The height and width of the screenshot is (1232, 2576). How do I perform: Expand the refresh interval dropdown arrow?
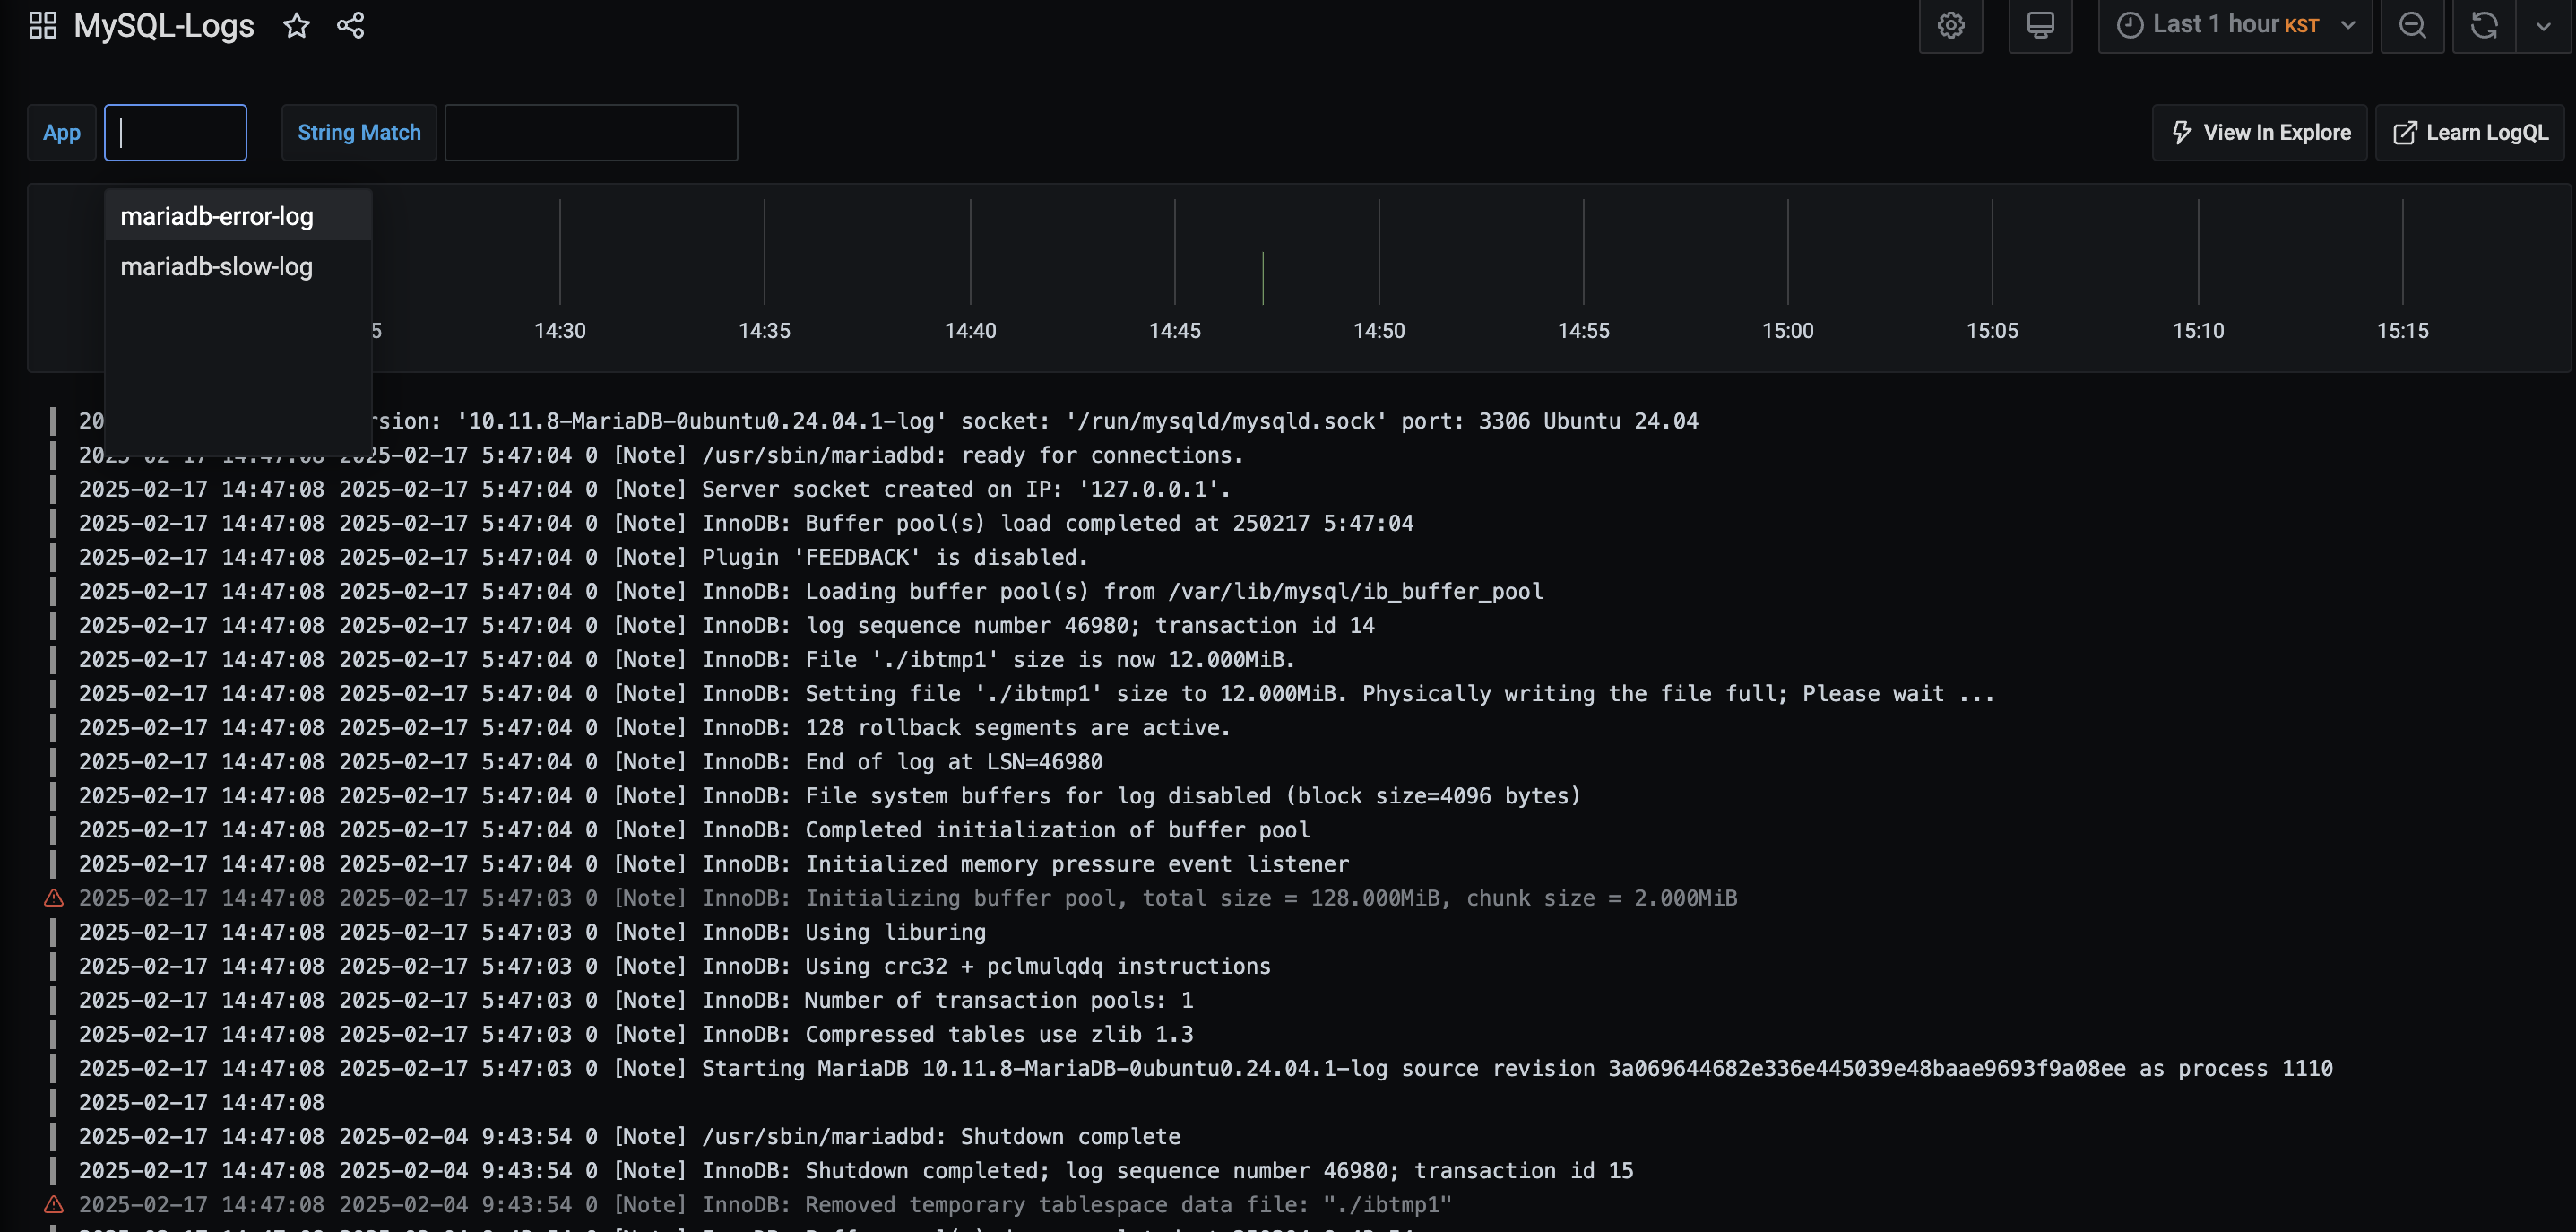(x=2543, y=26)
